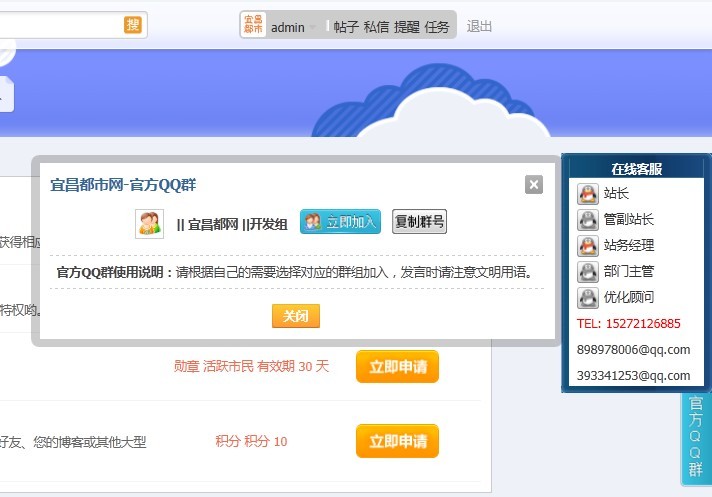Click the 站长 contact label
The image size is (712, 497).
[x=616, y=193]
